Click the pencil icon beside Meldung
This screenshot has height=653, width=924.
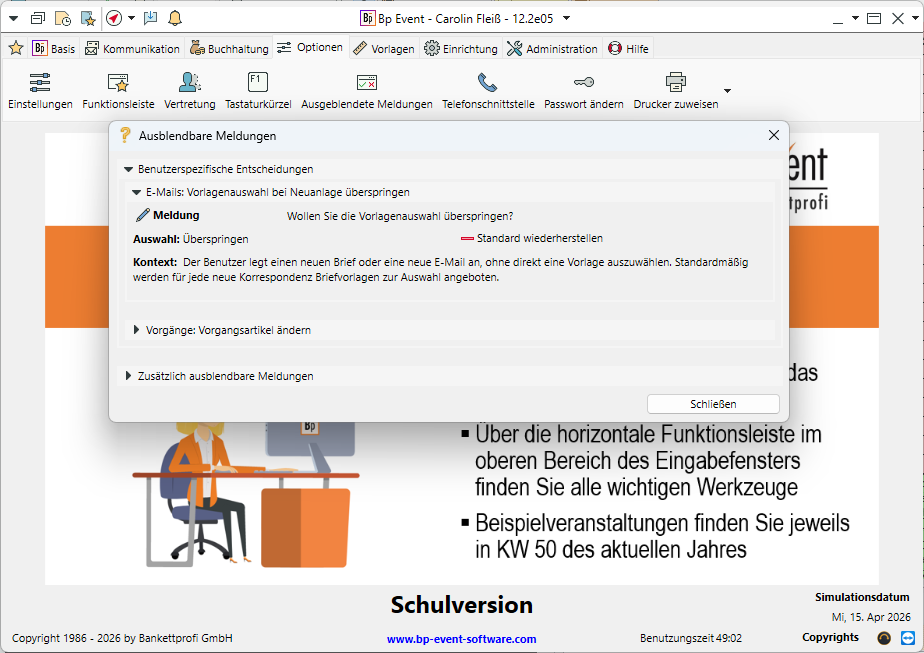(x=142, y=215)
